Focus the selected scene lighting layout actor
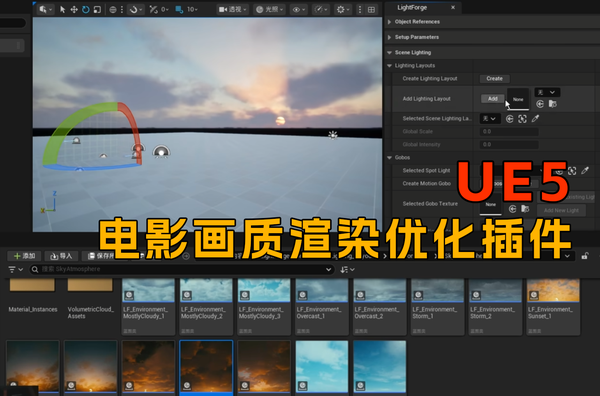The height and width of the screenshot is (396, 600). click(x=522, y=119)
